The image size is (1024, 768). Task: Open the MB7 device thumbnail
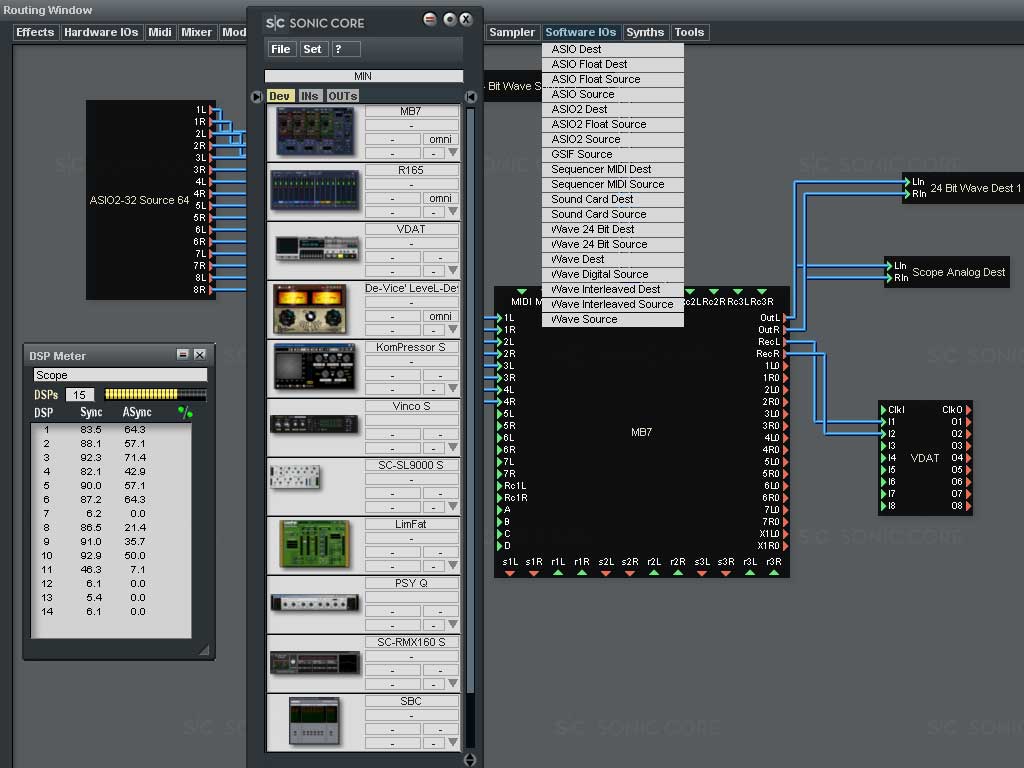[x=315, y=133]
